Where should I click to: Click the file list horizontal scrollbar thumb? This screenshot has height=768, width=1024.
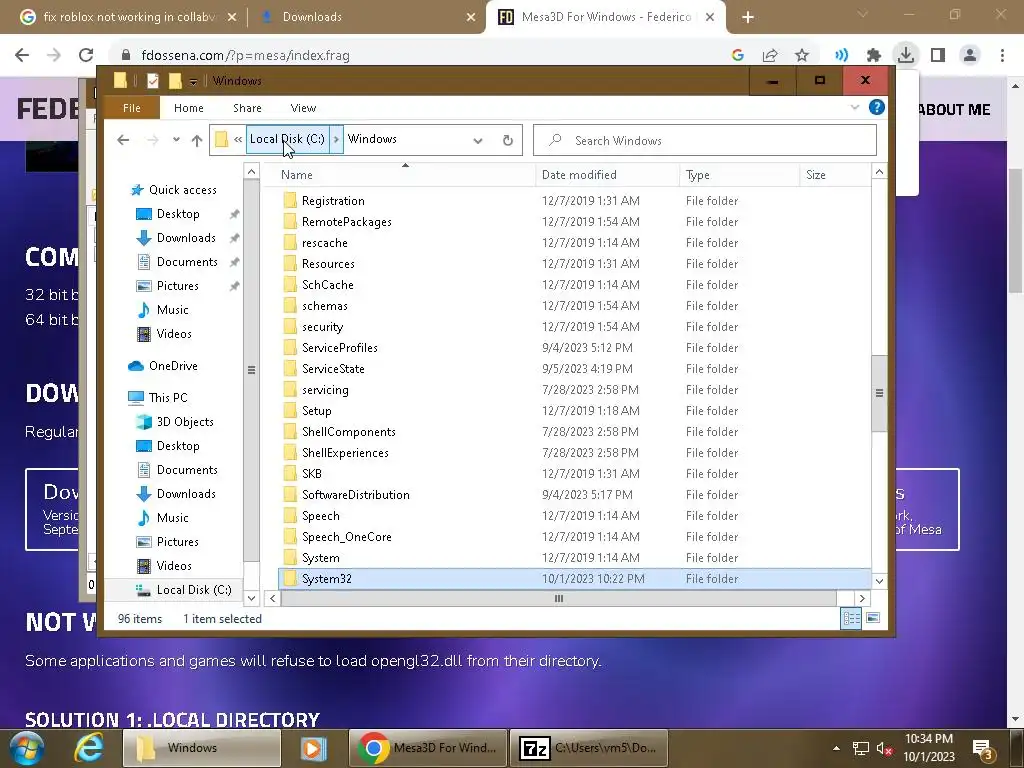point(558,598)
